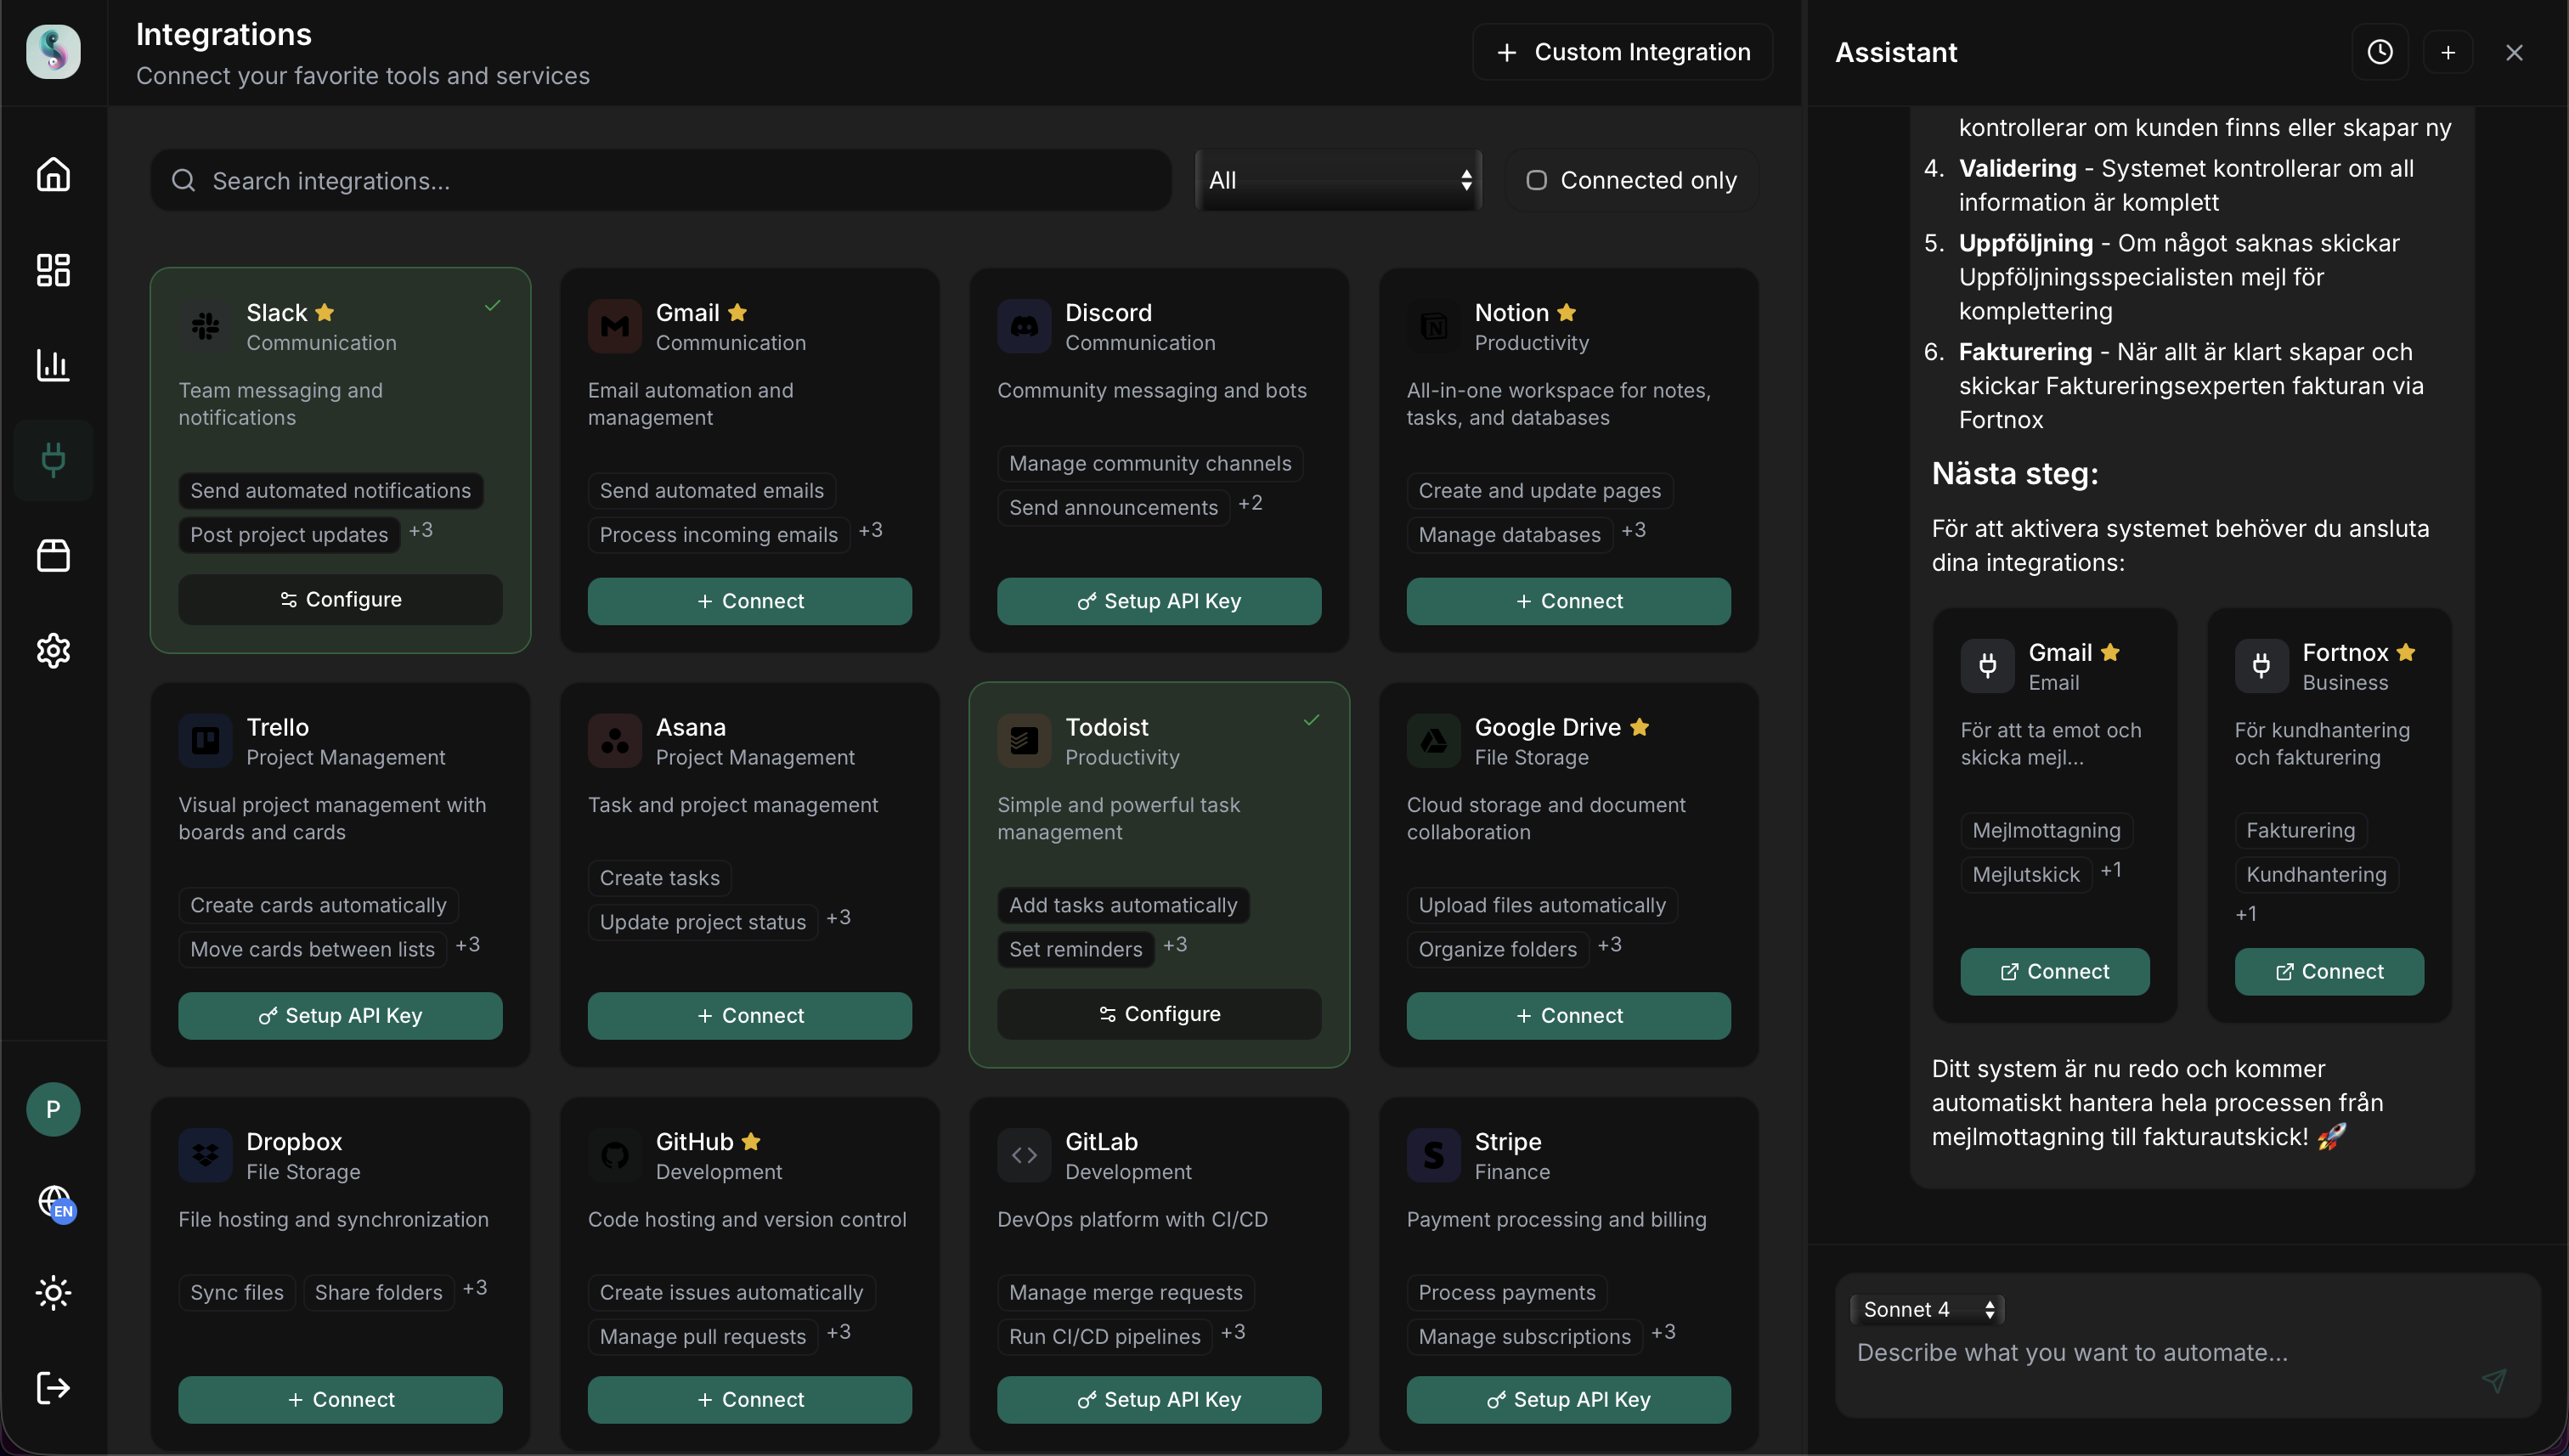Toggle the light/dark theme sun icon
This screenshot has width=2569, height=1456.
tap(53, 1293)
